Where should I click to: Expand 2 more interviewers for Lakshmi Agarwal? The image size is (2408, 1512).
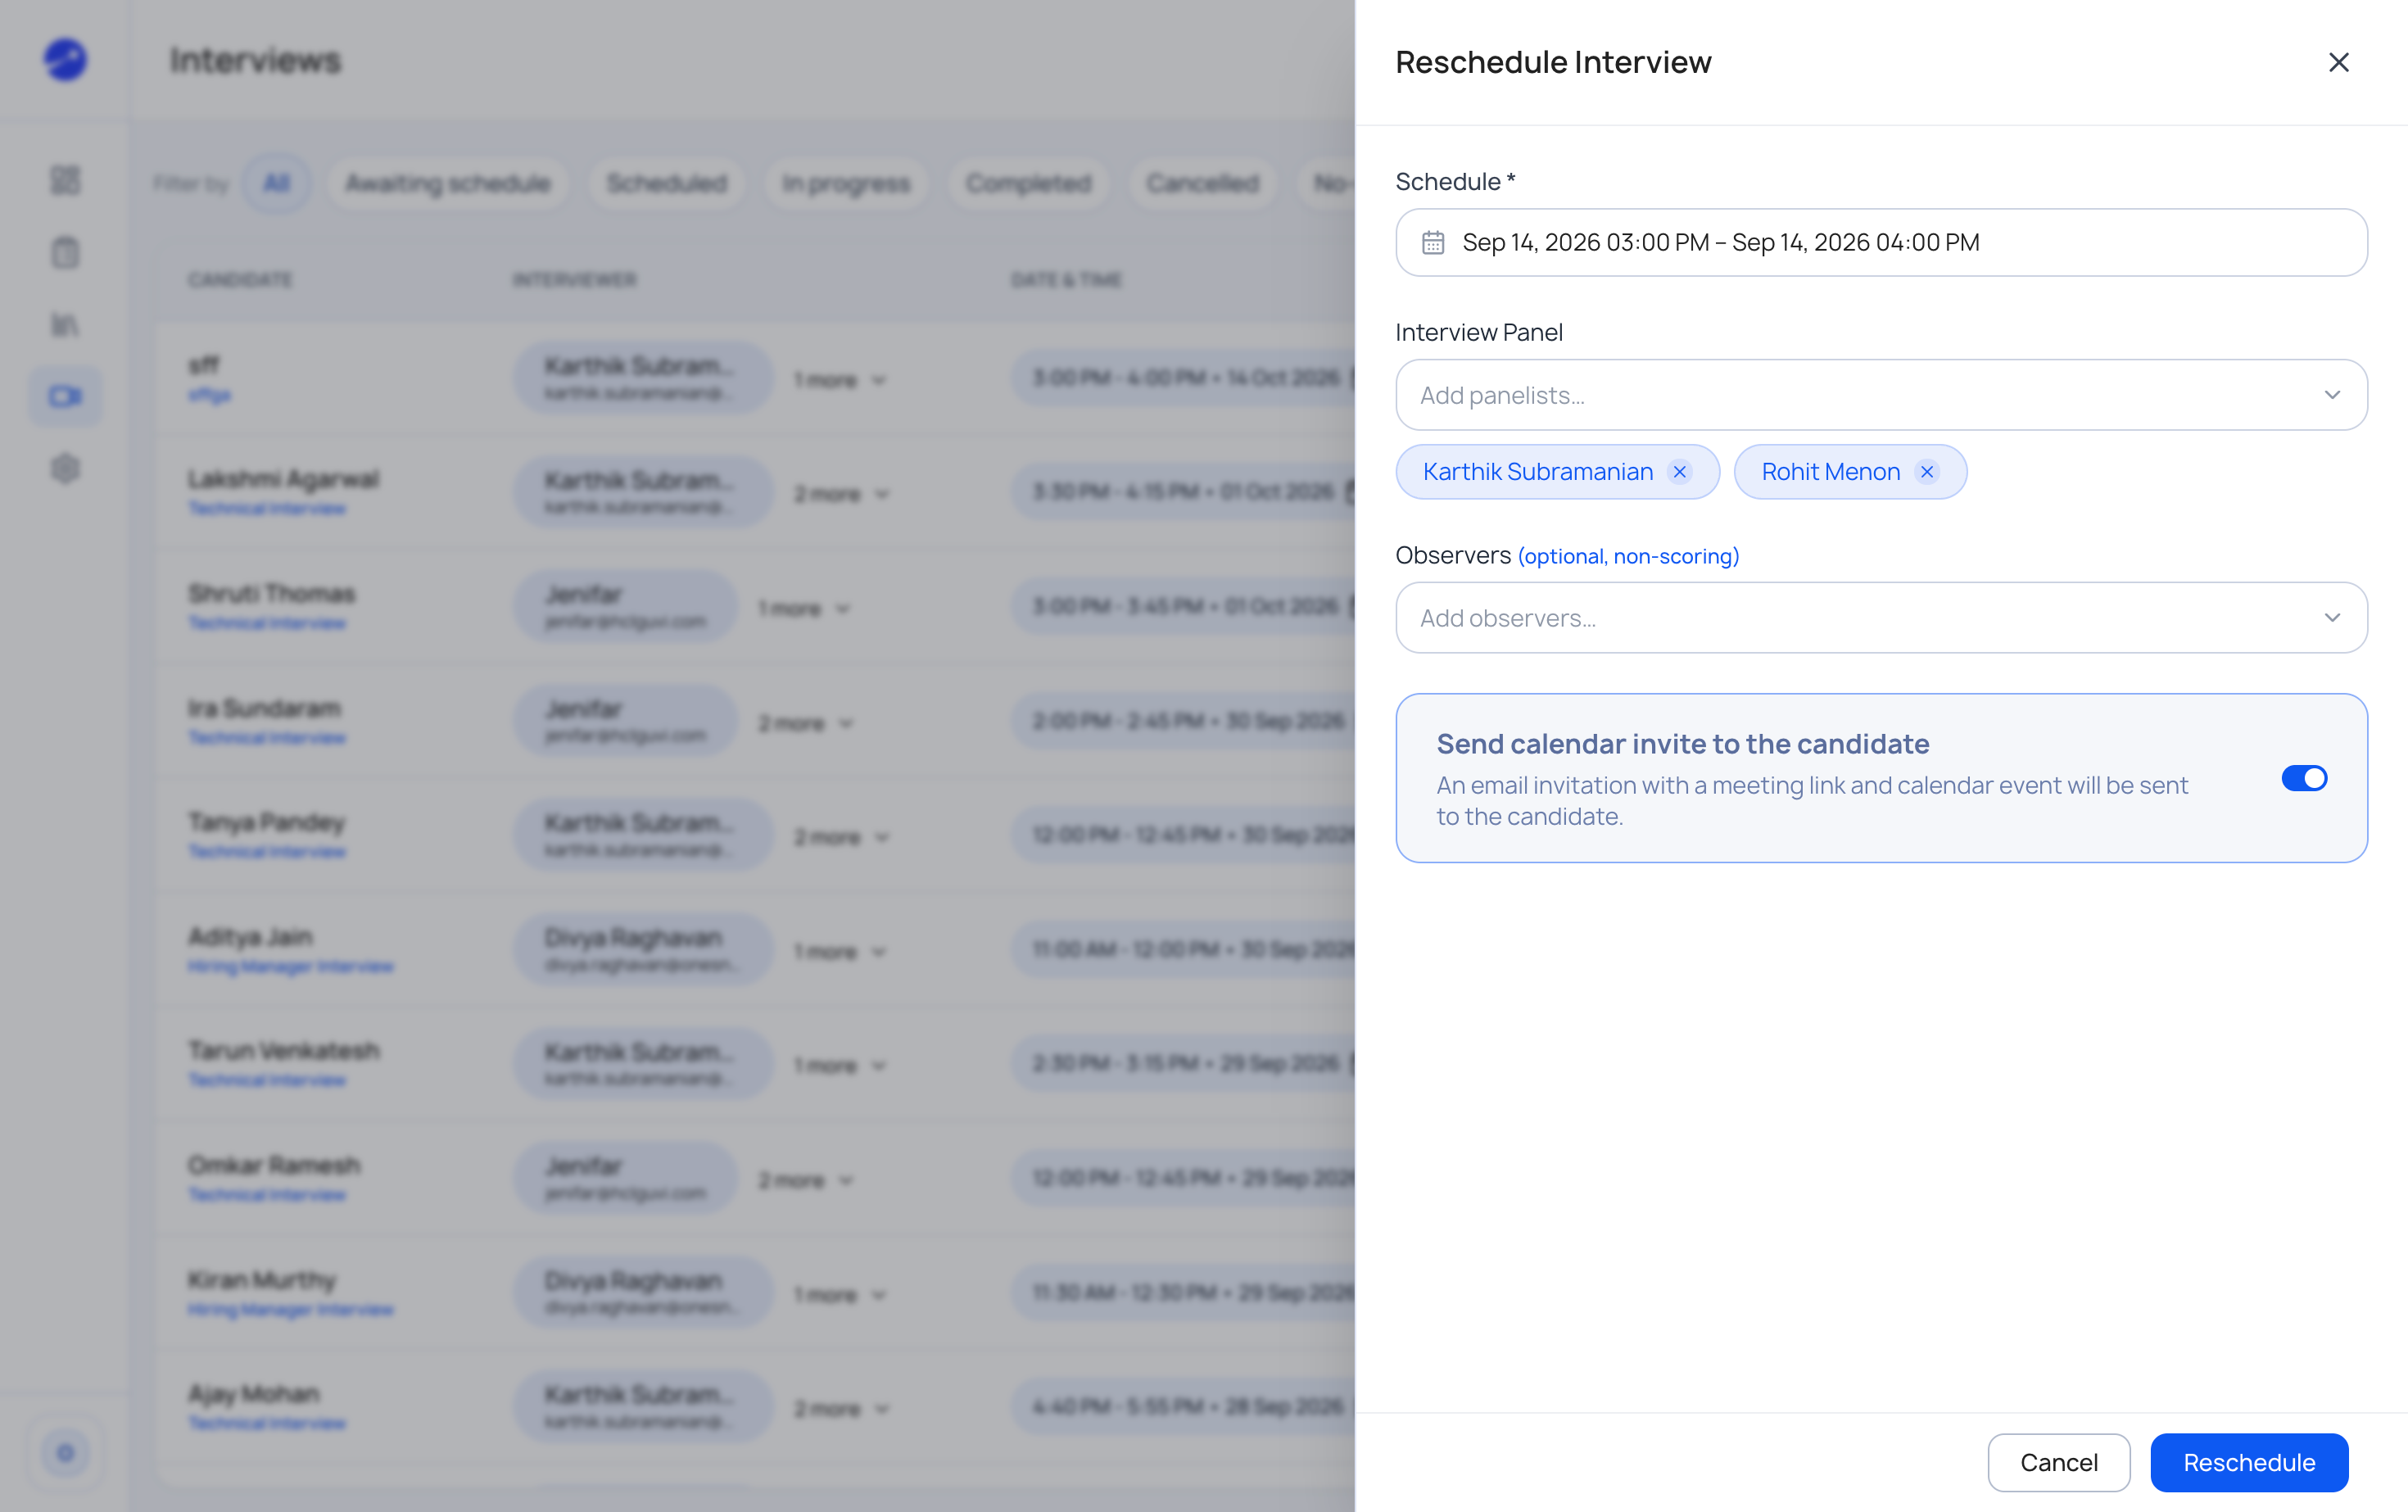pos(841,494)
